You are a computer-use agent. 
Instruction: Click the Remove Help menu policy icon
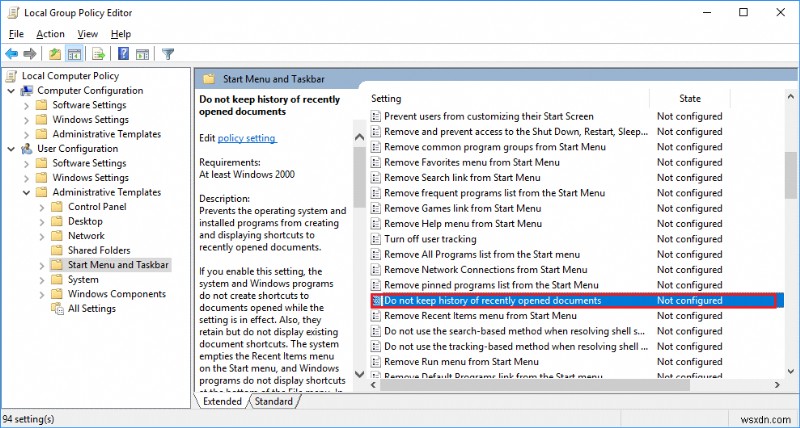point(376,224)
